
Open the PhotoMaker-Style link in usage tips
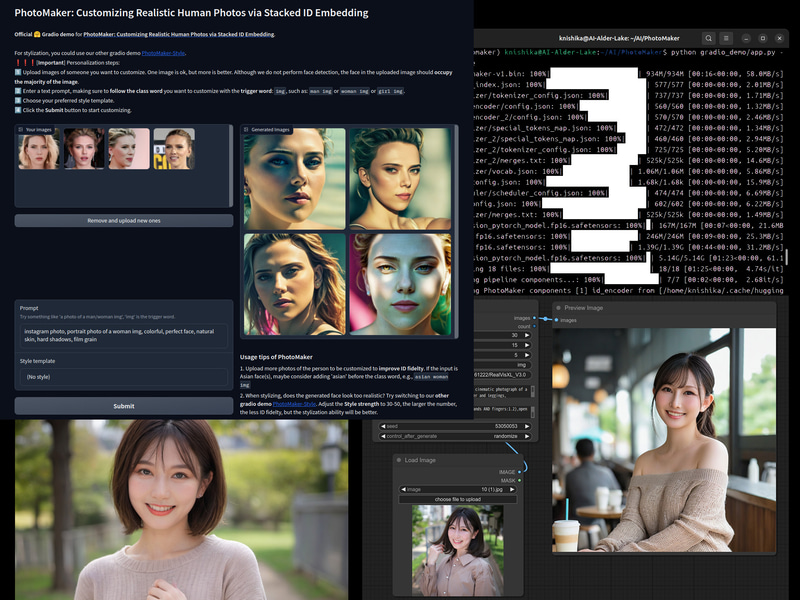[x=294, y=404]
